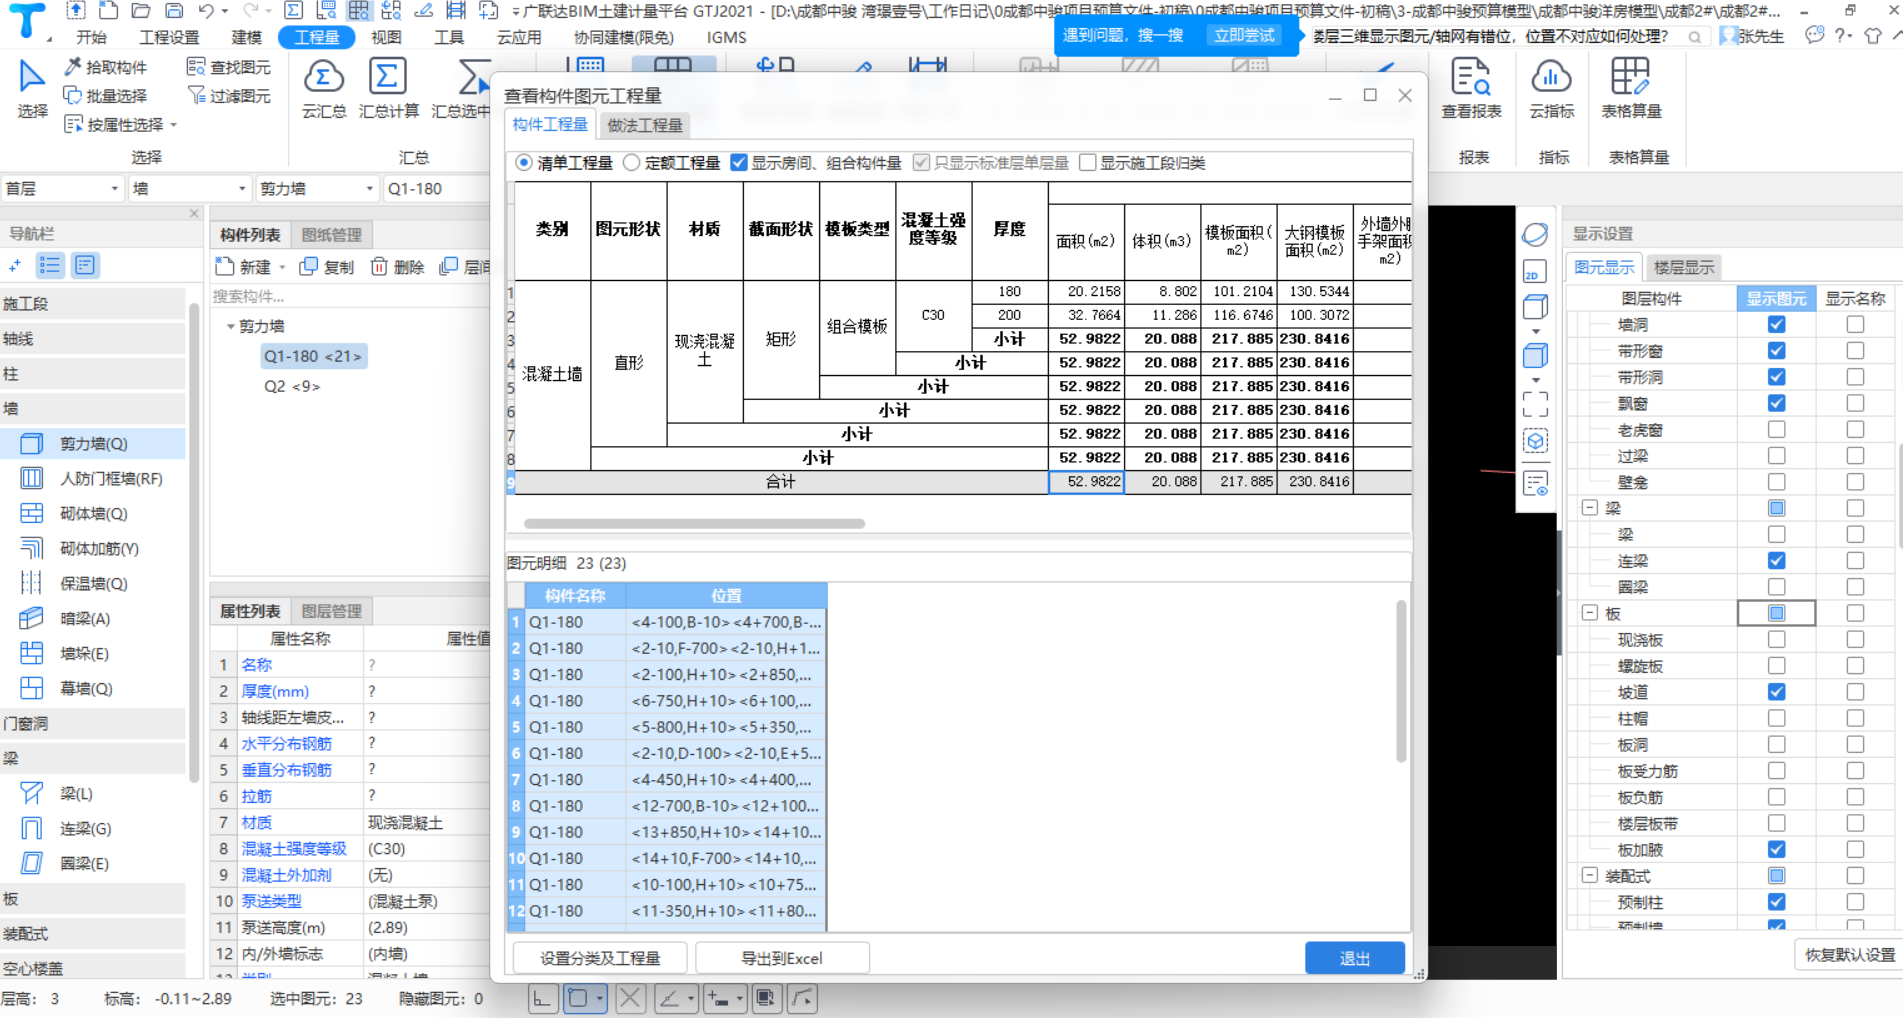Click 恢复默认设置 button
This screenshot has width=1903, height=1018.
tap(1849, 955)
